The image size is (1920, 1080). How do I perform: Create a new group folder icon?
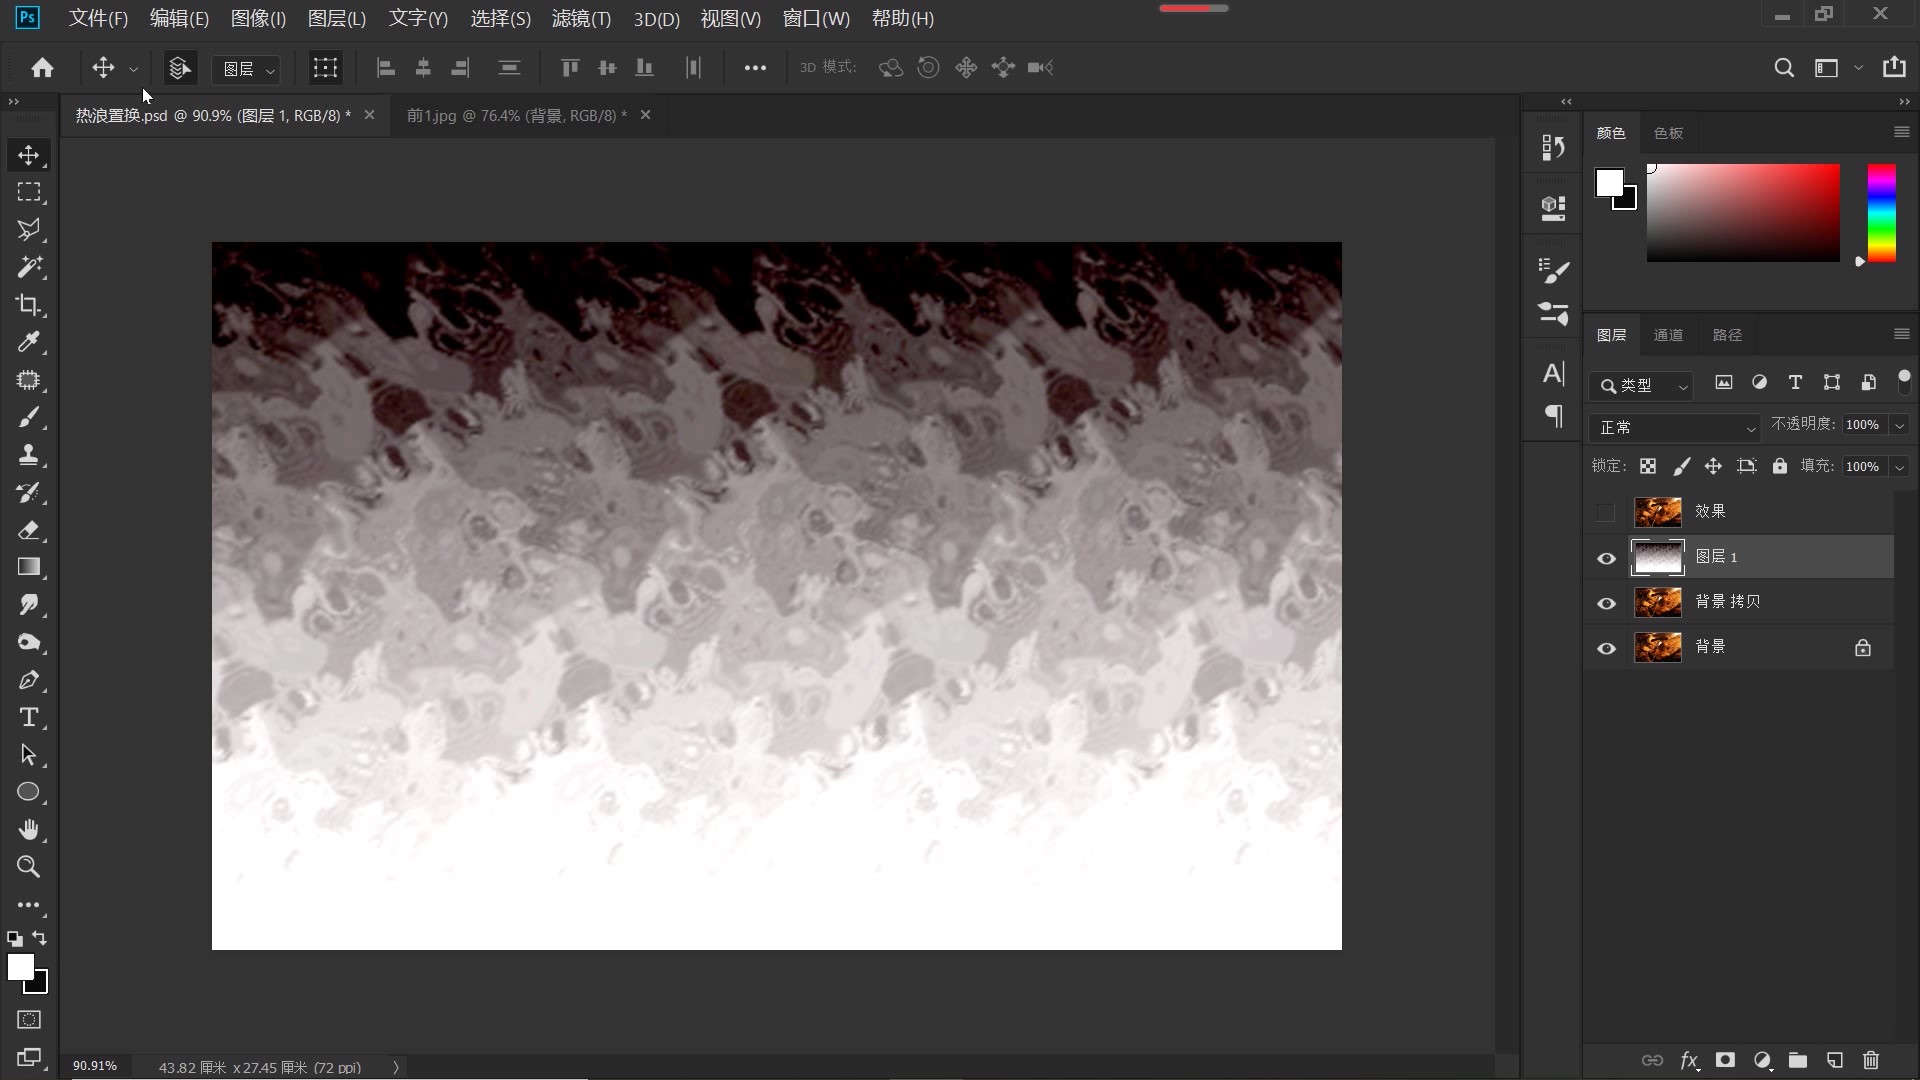point(1798,1060)
